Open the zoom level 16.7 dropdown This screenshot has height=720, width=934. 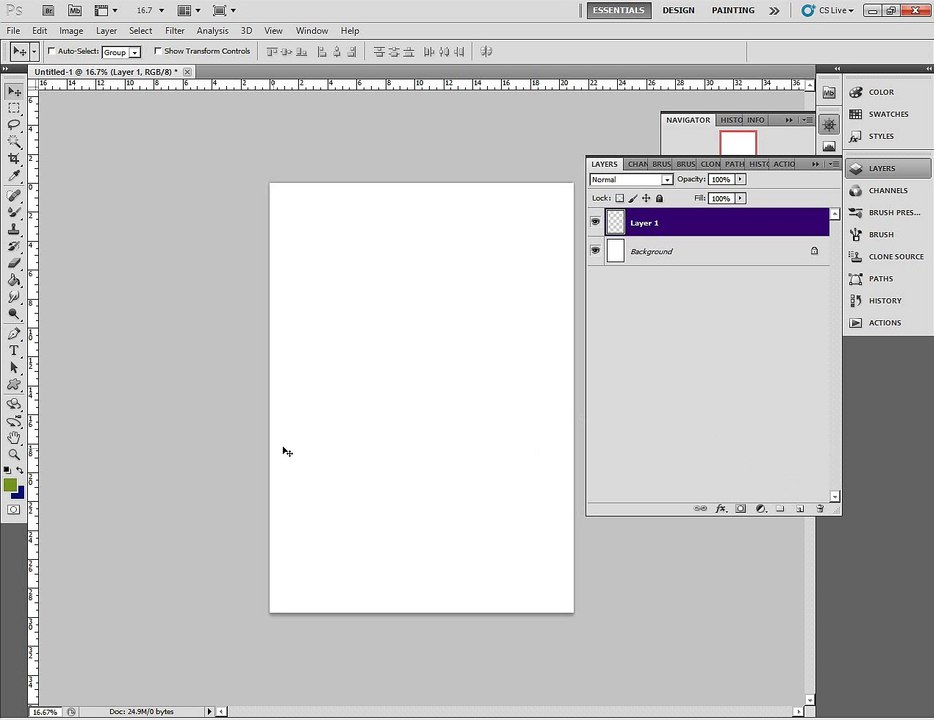coord(161,11)
